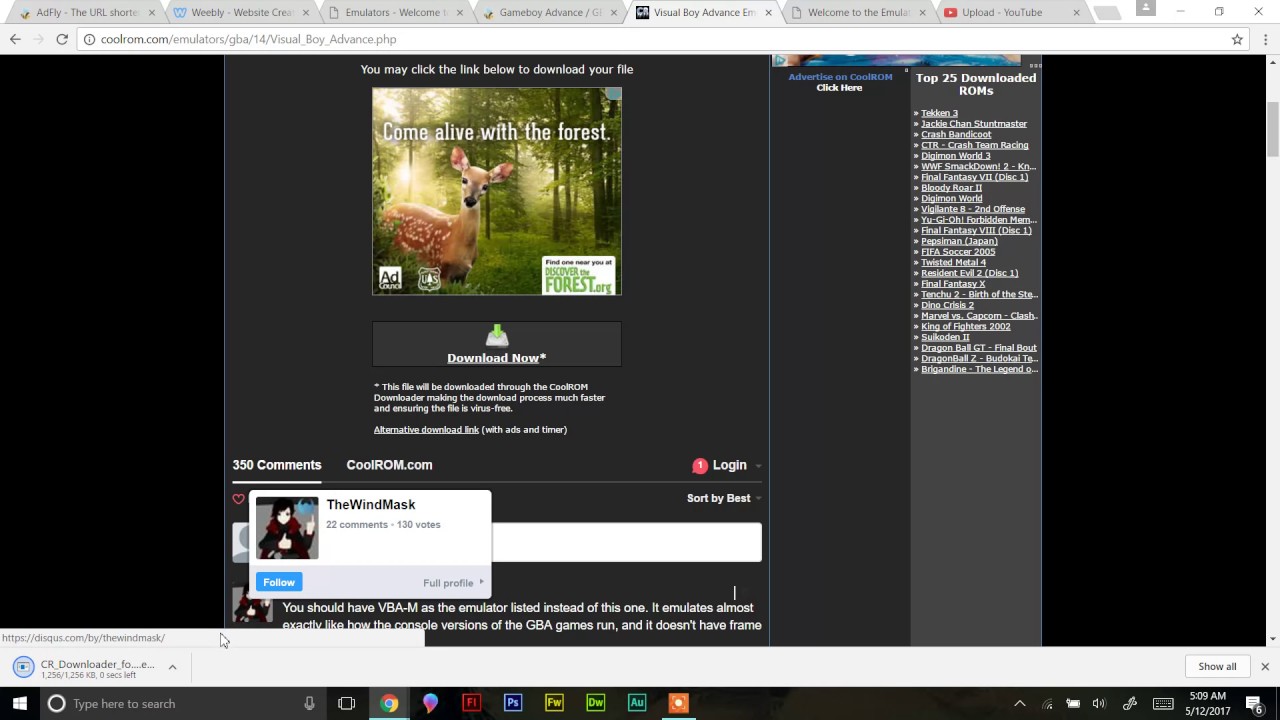Open the Alternative download link

pos(426,430)
